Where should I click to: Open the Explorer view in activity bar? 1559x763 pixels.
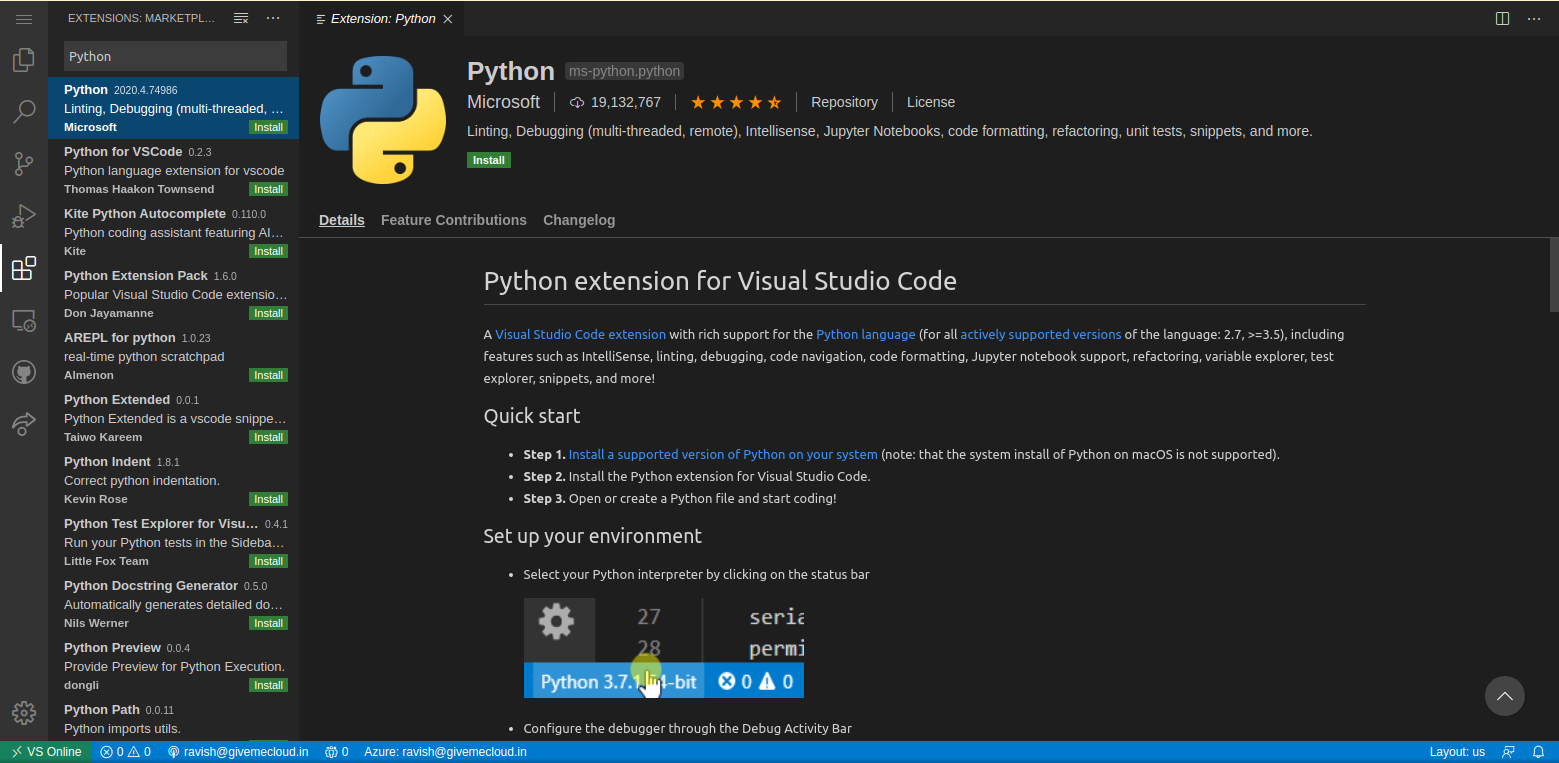click(24, 60)
